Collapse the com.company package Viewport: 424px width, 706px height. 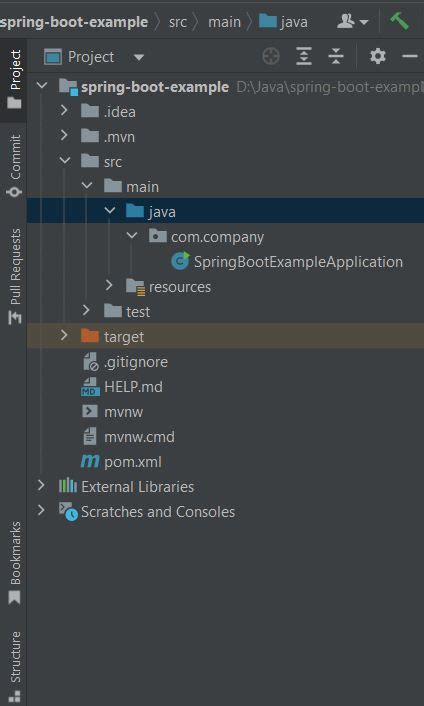point(132,235)
